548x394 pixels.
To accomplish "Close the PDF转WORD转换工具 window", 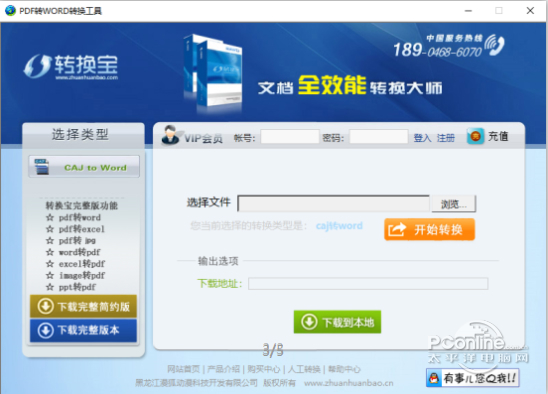I will pyautogui.click(x=530, y=11).
